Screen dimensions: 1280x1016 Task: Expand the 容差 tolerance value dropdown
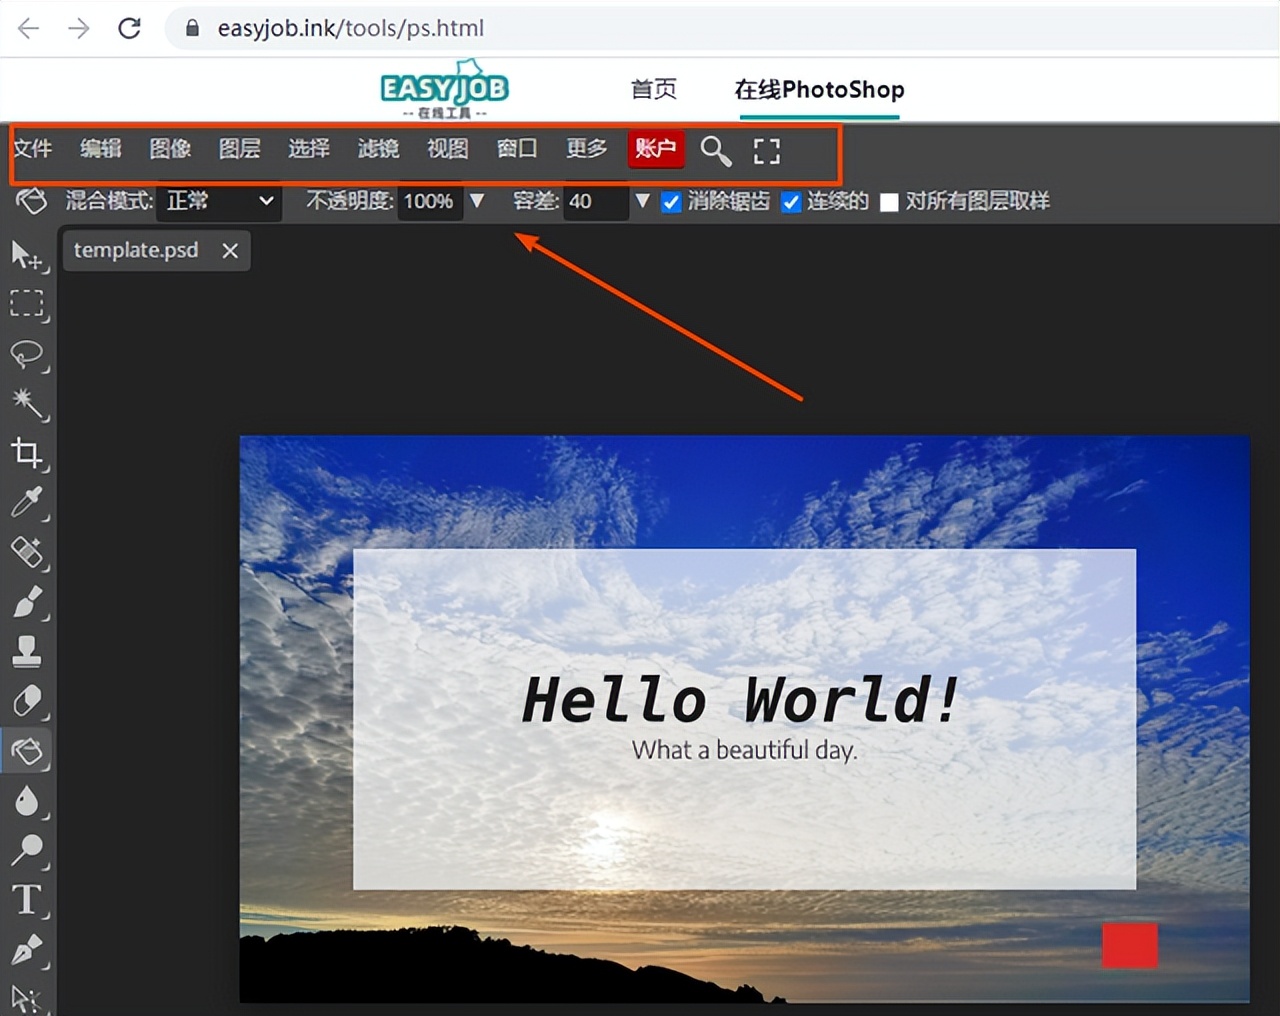(x=642, y=201)
